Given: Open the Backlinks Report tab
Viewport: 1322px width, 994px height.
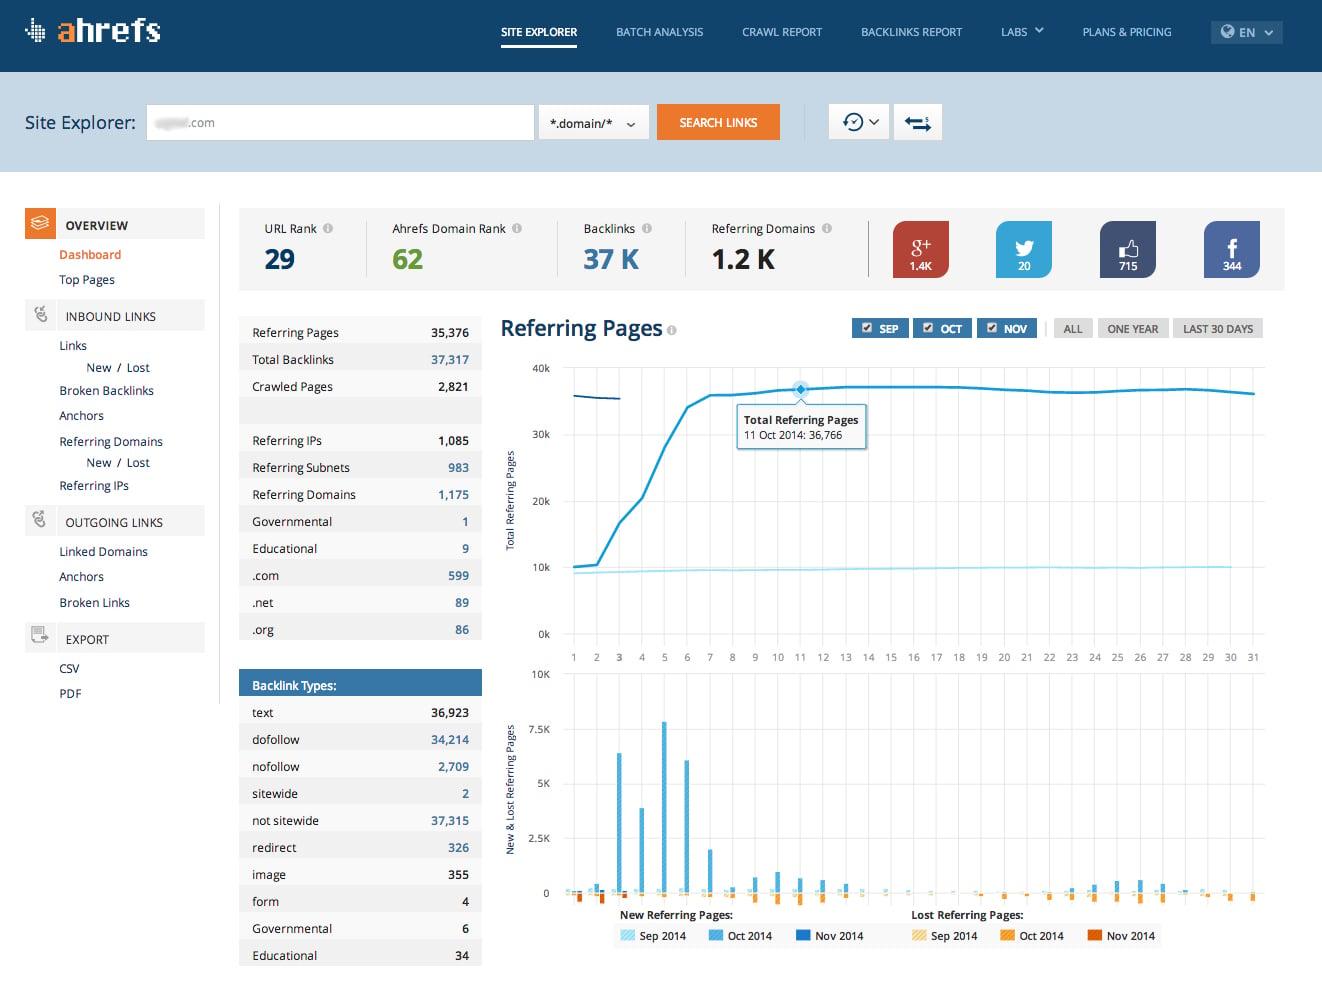Looking at the screenshot, I should tap(911, 31).
